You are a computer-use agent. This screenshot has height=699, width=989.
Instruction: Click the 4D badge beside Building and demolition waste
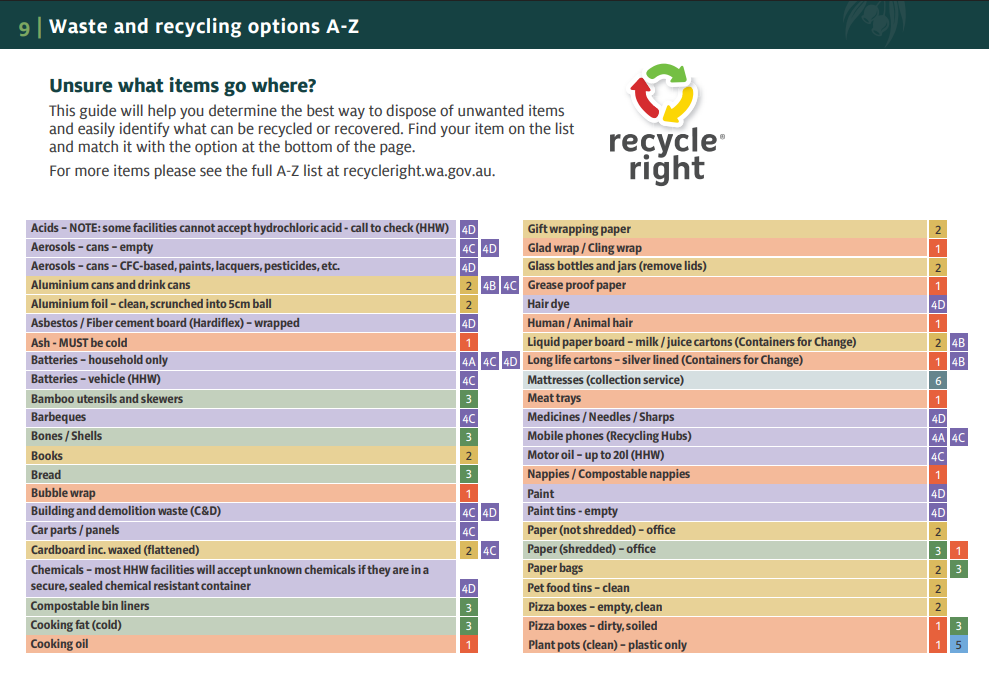(x=489, y=512)
